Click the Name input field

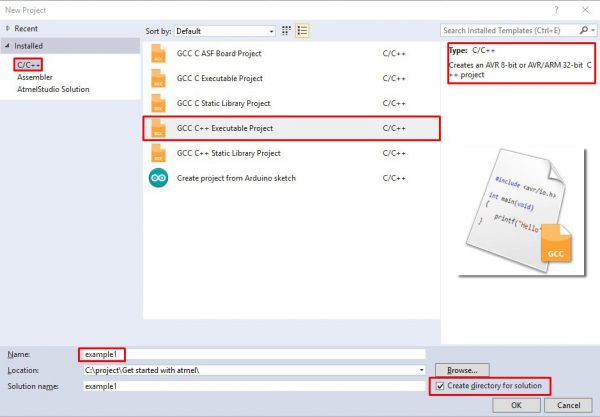pyautogui.click(x=254, y=354)
